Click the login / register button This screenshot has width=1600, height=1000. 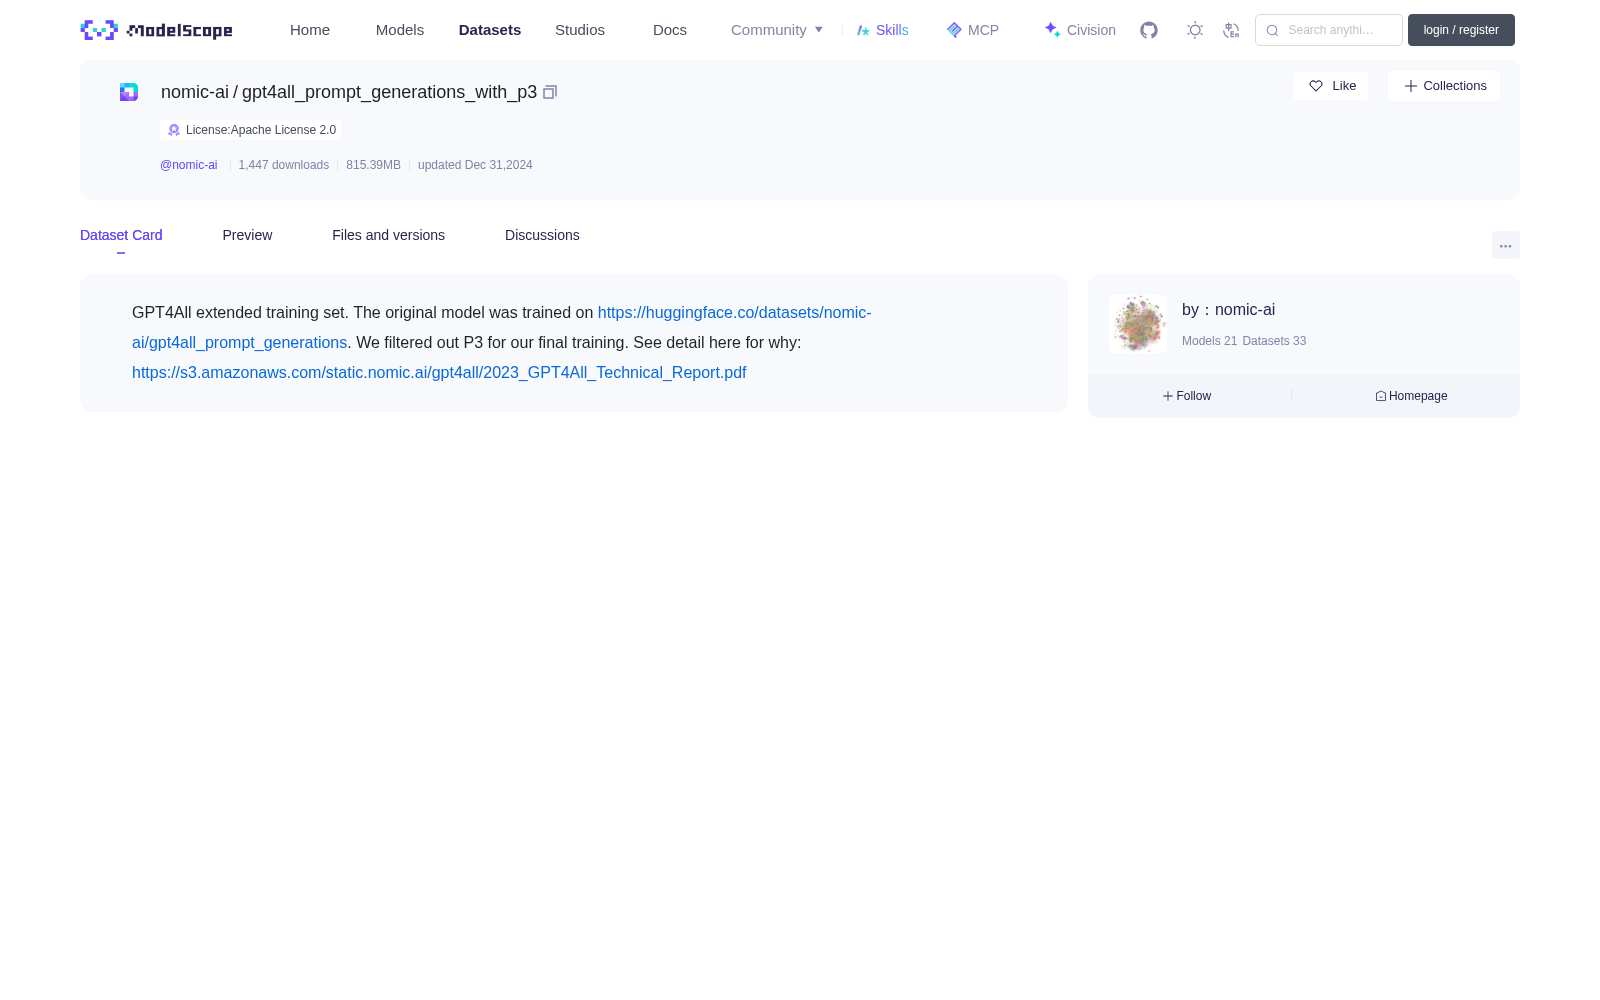(x=1461, y=30)
